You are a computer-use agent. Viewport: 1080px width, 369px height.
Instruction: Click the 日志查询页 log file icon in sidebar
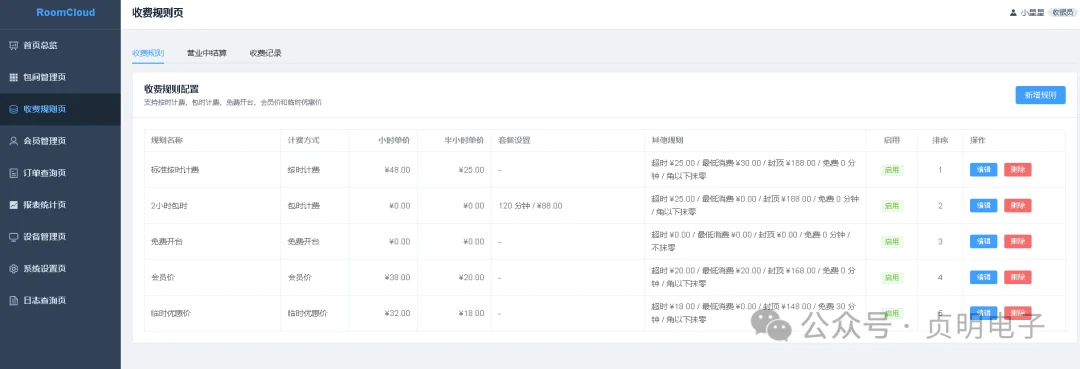point(13,300)
